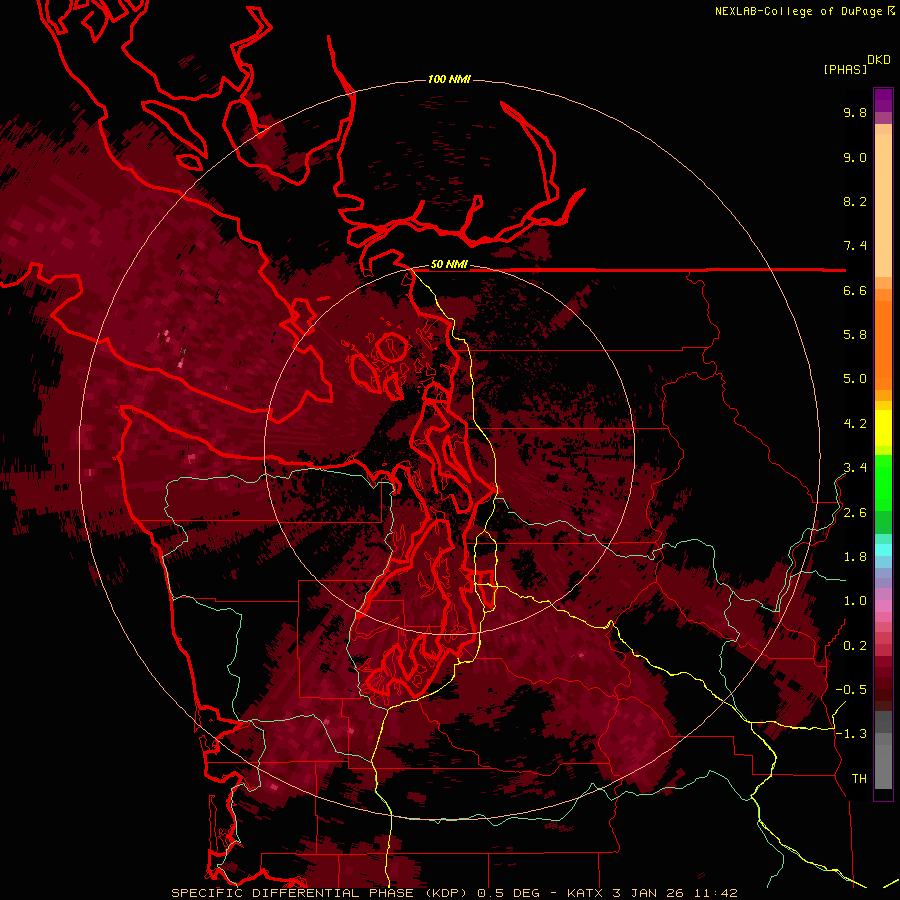Select the 9.0 scale value

point(855,157)
